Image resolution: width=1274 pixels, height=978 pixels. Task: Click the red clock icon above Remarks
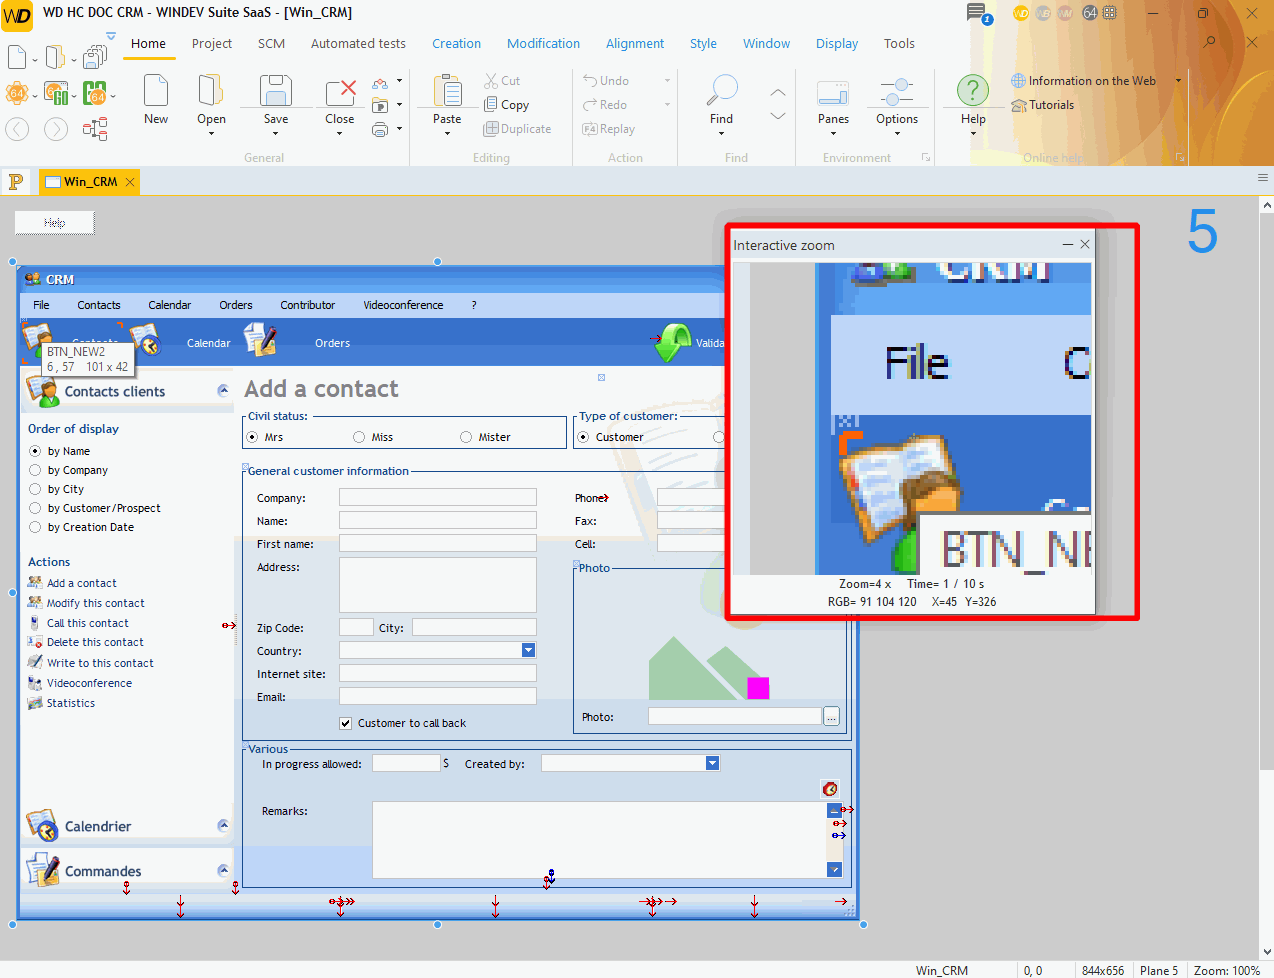pyautogui.click(x=829, y=789)
